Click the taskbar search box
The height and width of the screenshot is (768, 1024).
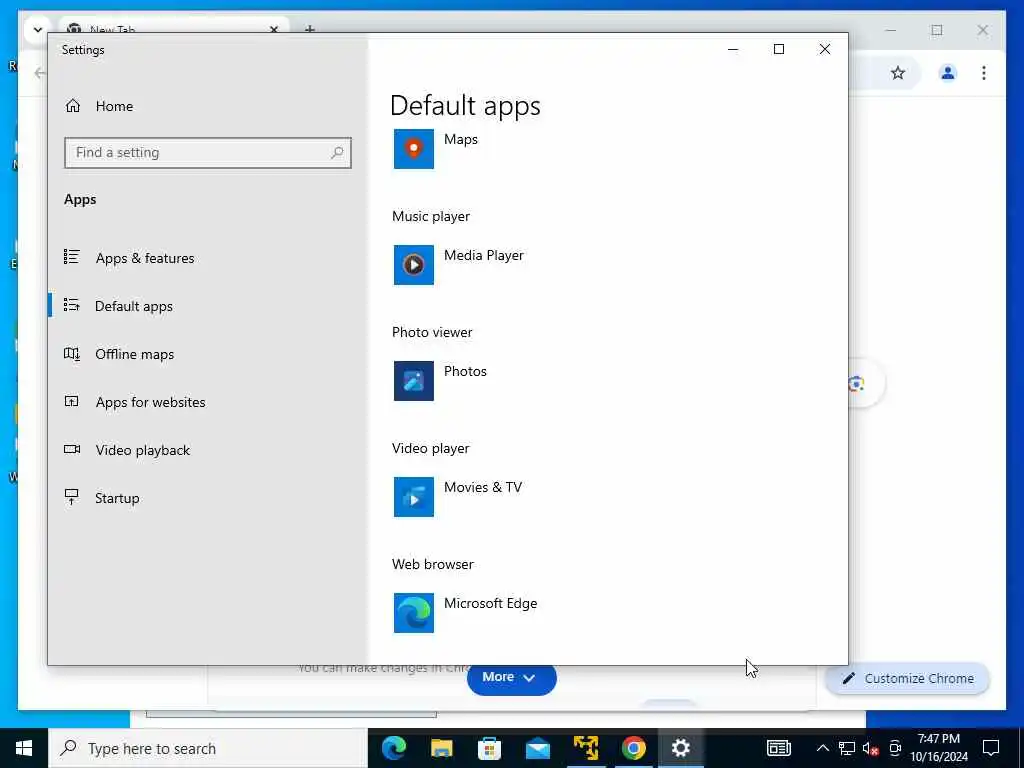(208, 748)
